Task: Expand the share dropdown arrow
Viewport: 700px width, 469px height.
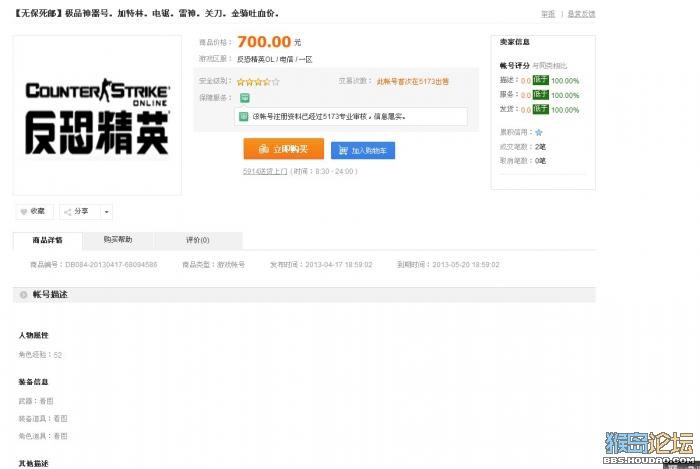Action: pyautogui.click(x=106, y=212)
